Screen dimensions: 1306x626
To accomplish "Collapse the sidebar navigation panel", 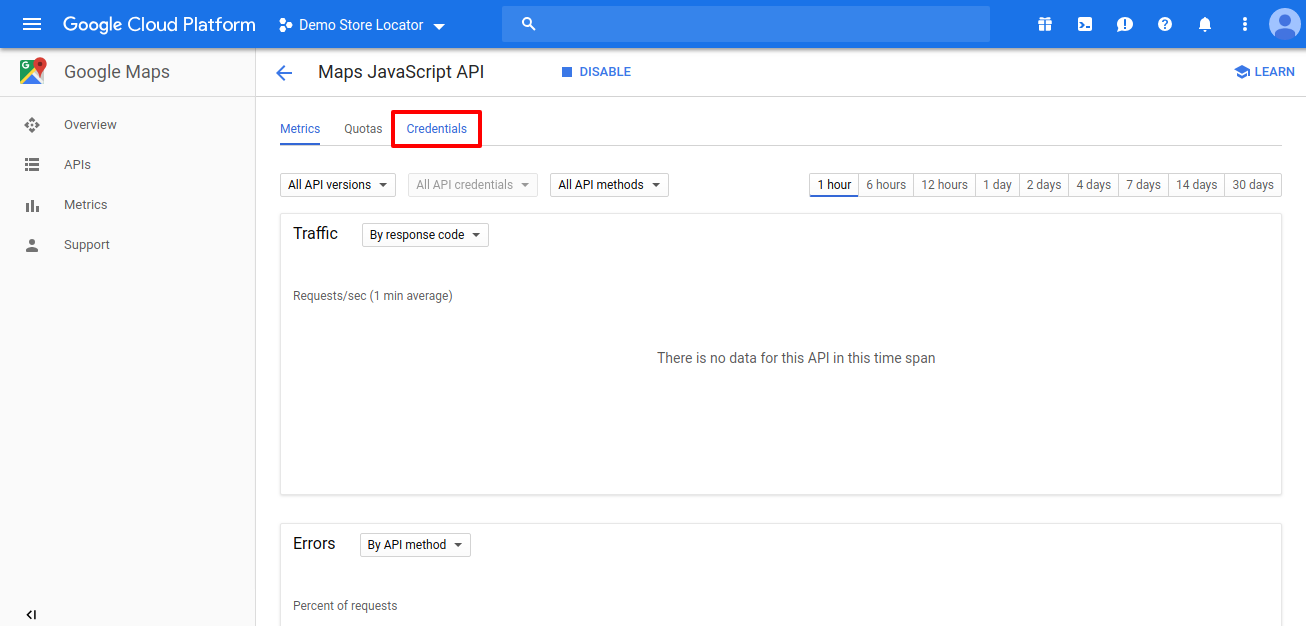I will [31, 614].
